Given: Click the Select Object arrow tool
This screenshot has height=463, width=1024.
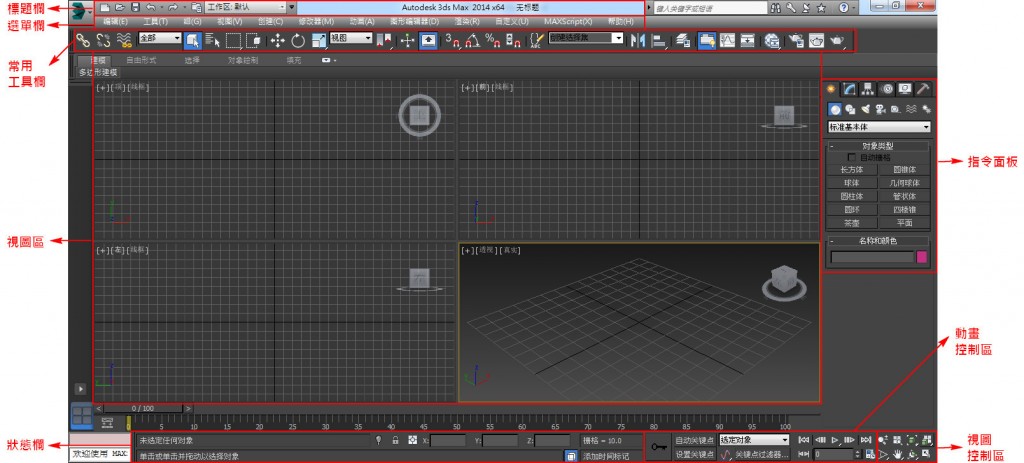Looking at the screenshot, I should 192,41.
